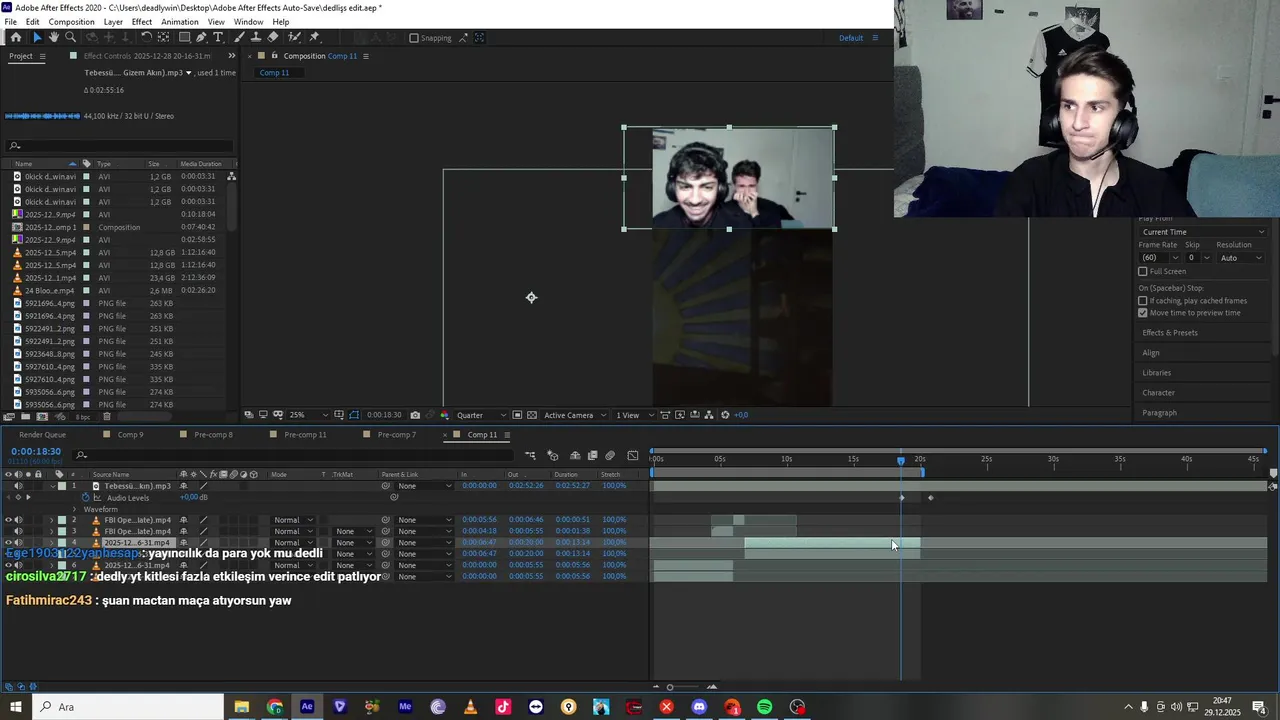
Task: Open the Libraries panel
Action: point(1157,372)
